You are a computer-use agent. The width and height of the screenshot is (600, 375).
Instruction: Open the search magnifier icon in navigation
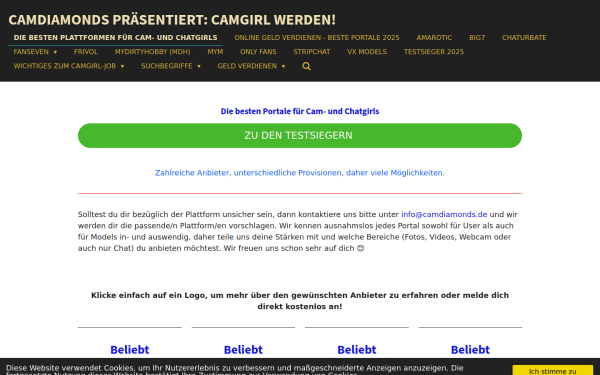(x=307, y=66)
